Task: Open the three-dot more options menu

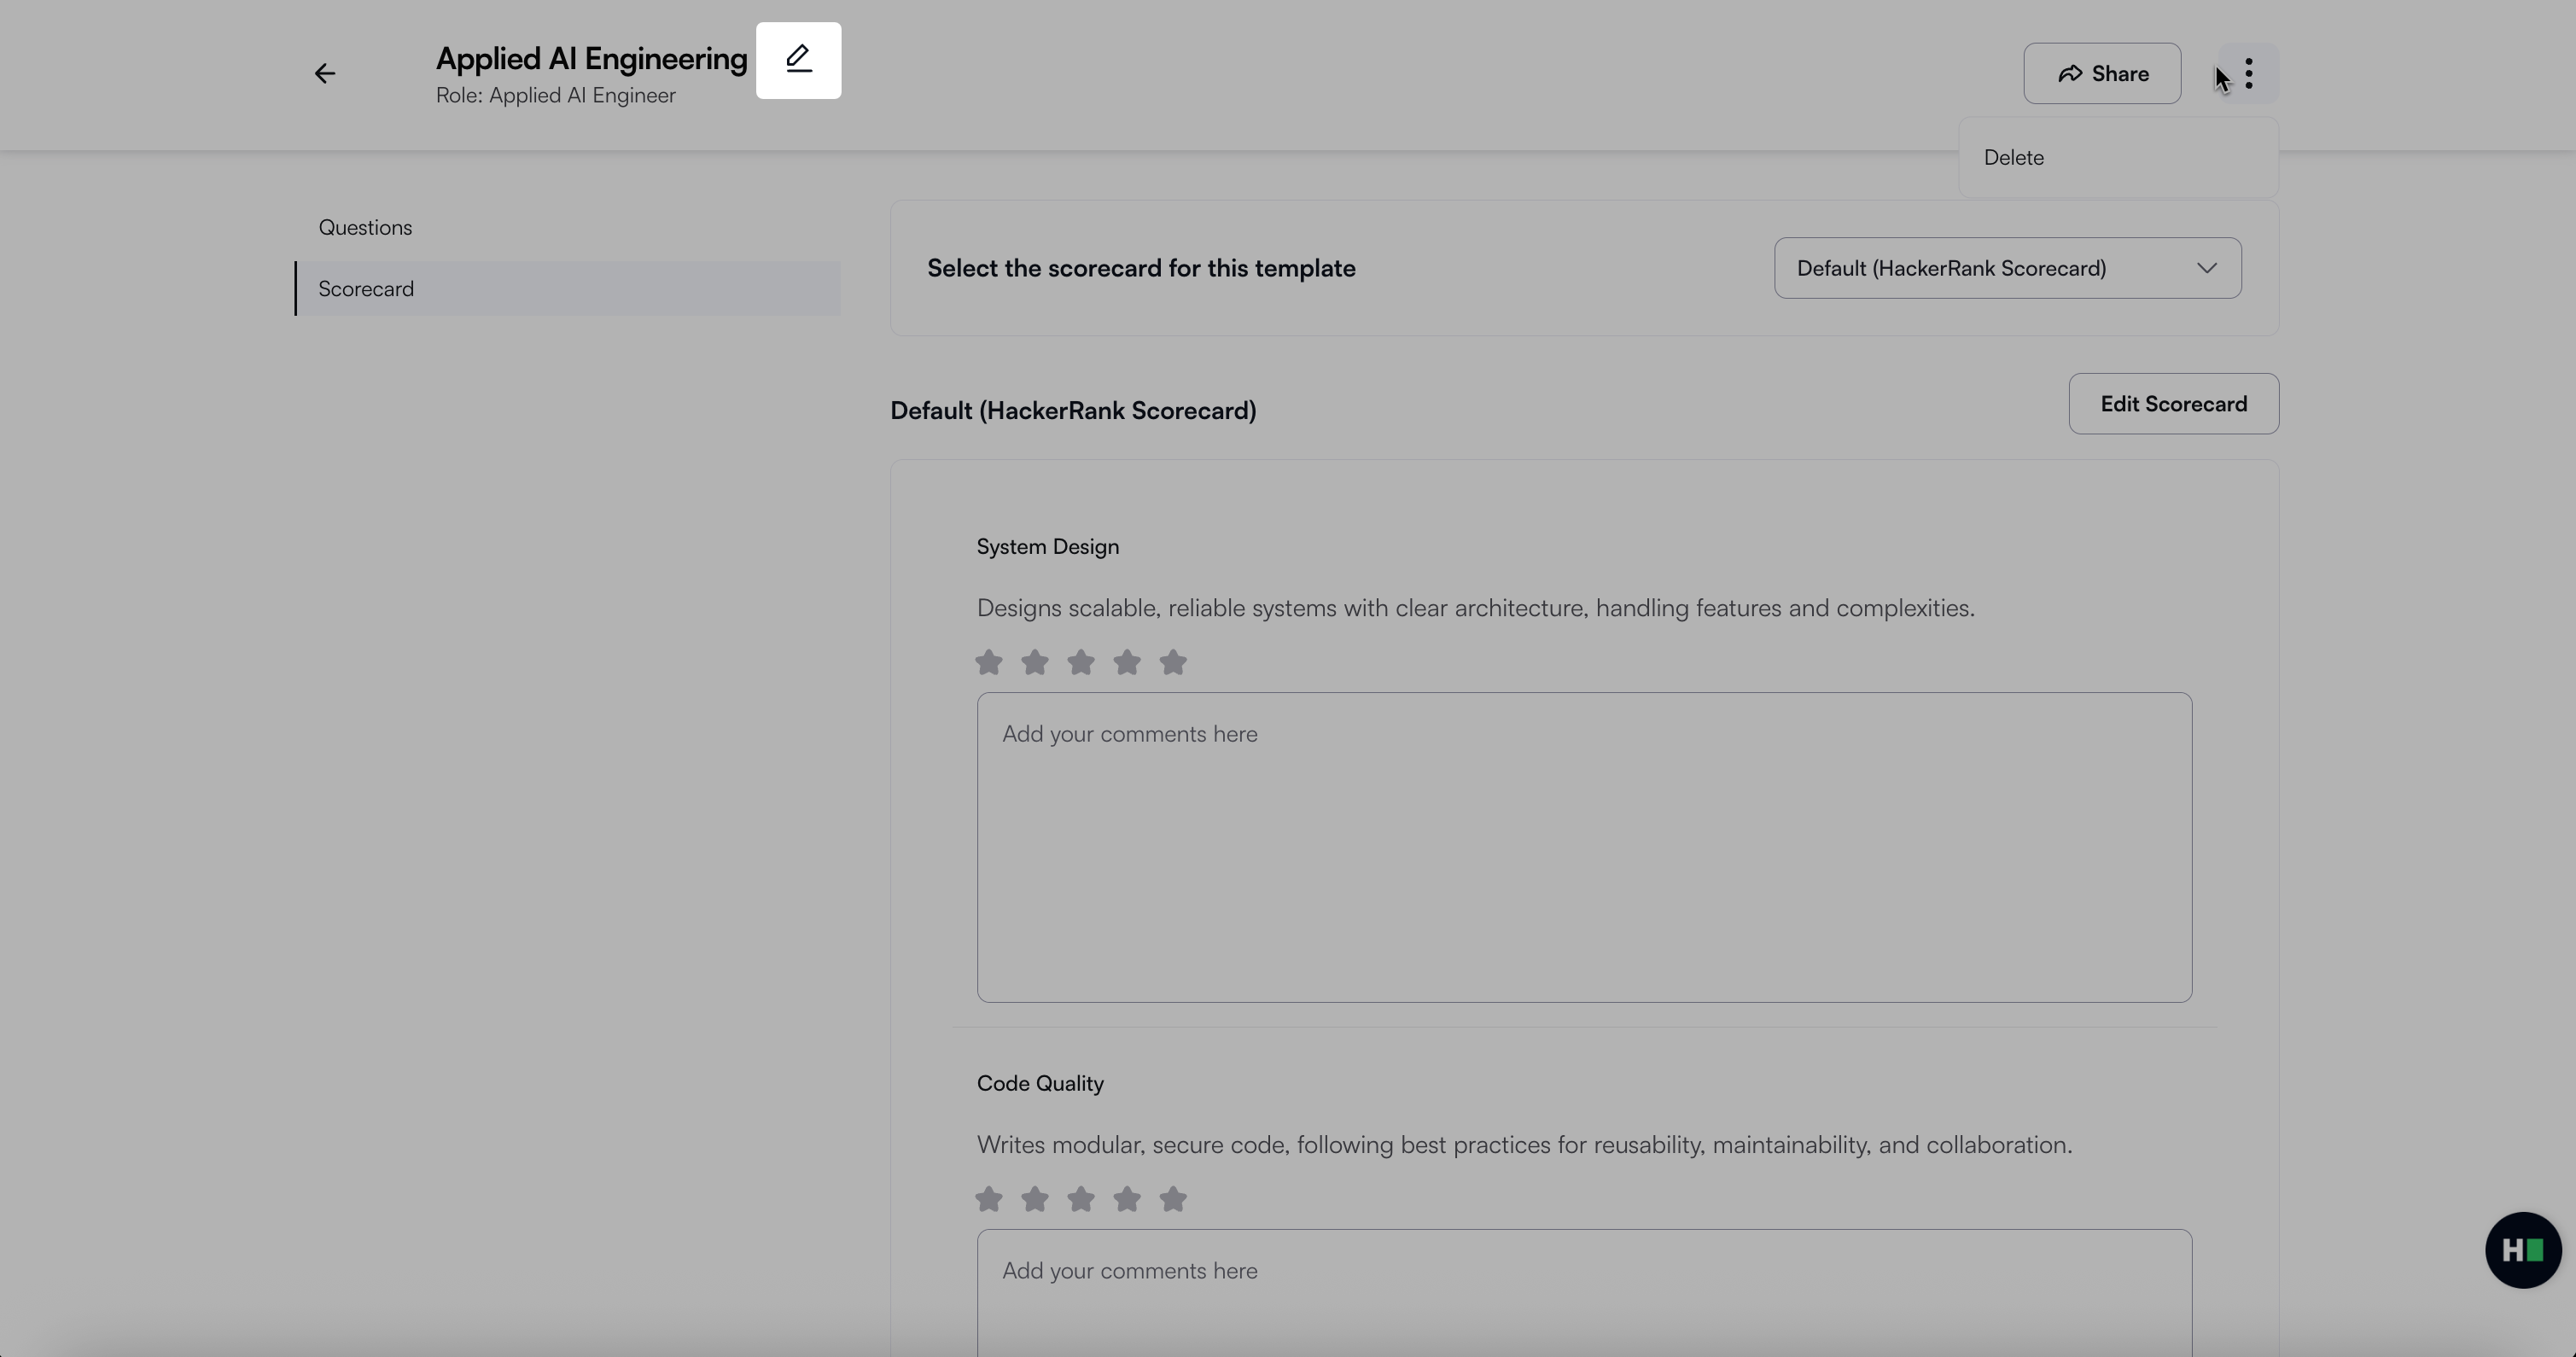Action: (x=2248, y=74)
